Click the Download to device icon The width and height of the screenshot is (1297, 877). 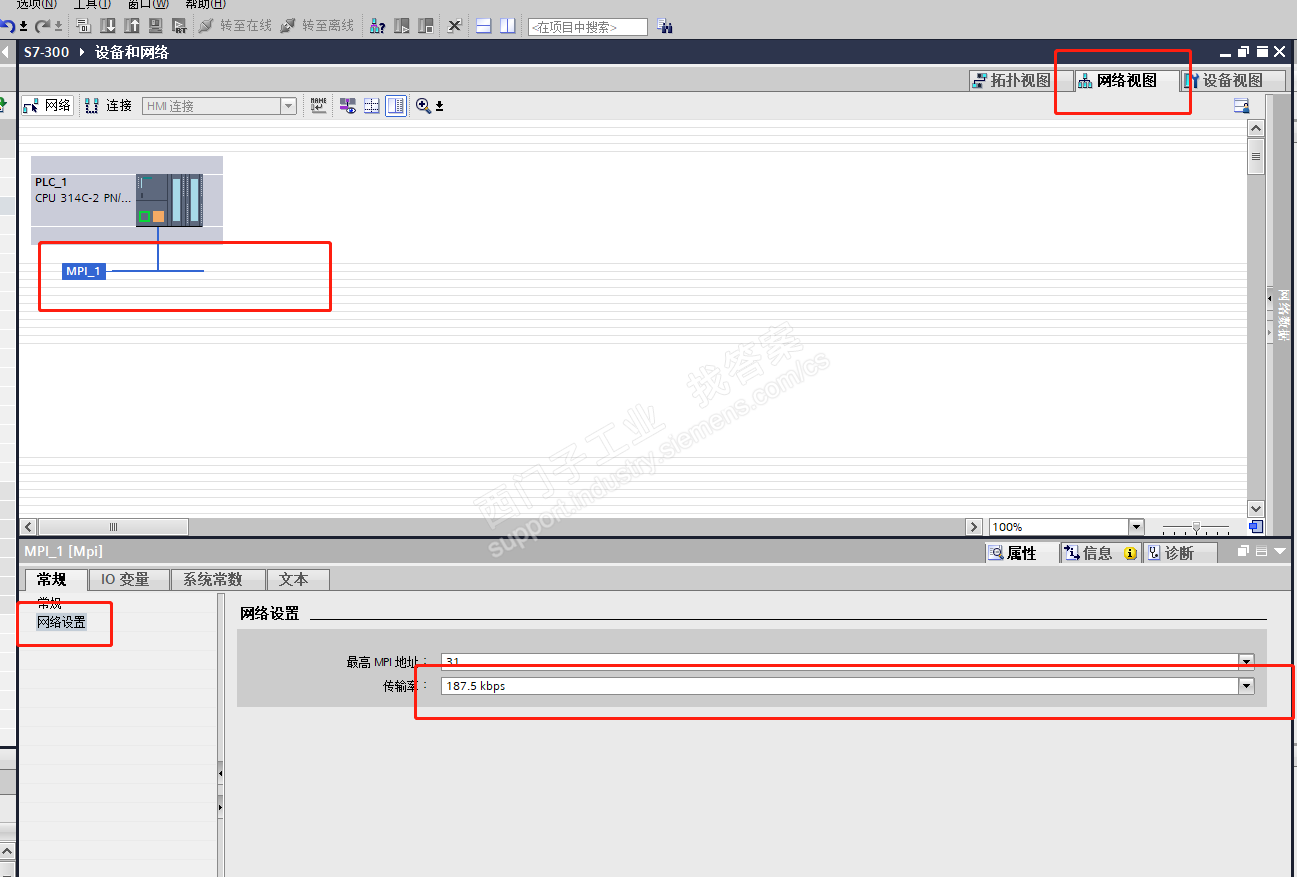tap(108, 26)
